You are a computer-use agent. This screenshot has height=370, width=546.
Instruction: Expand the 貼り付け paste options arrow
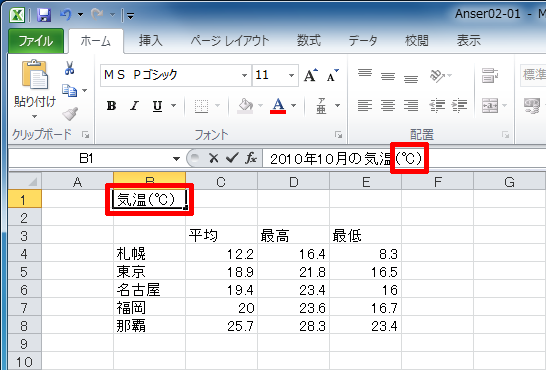click(x=34, y=116)
